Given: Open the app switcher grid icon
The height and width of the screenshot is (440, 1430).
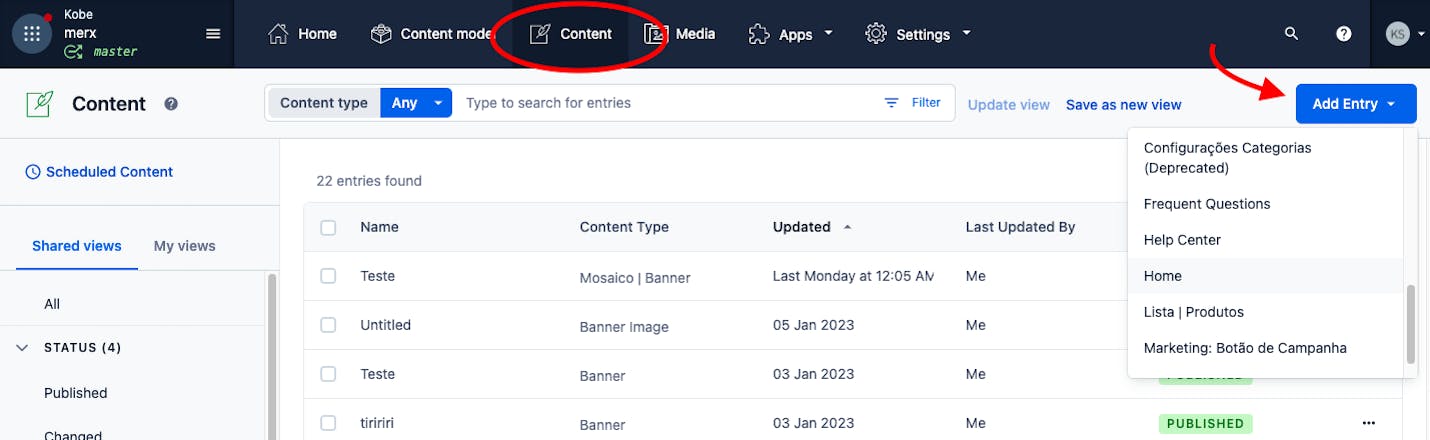Looking at the screenshot, I should (31, 34).
